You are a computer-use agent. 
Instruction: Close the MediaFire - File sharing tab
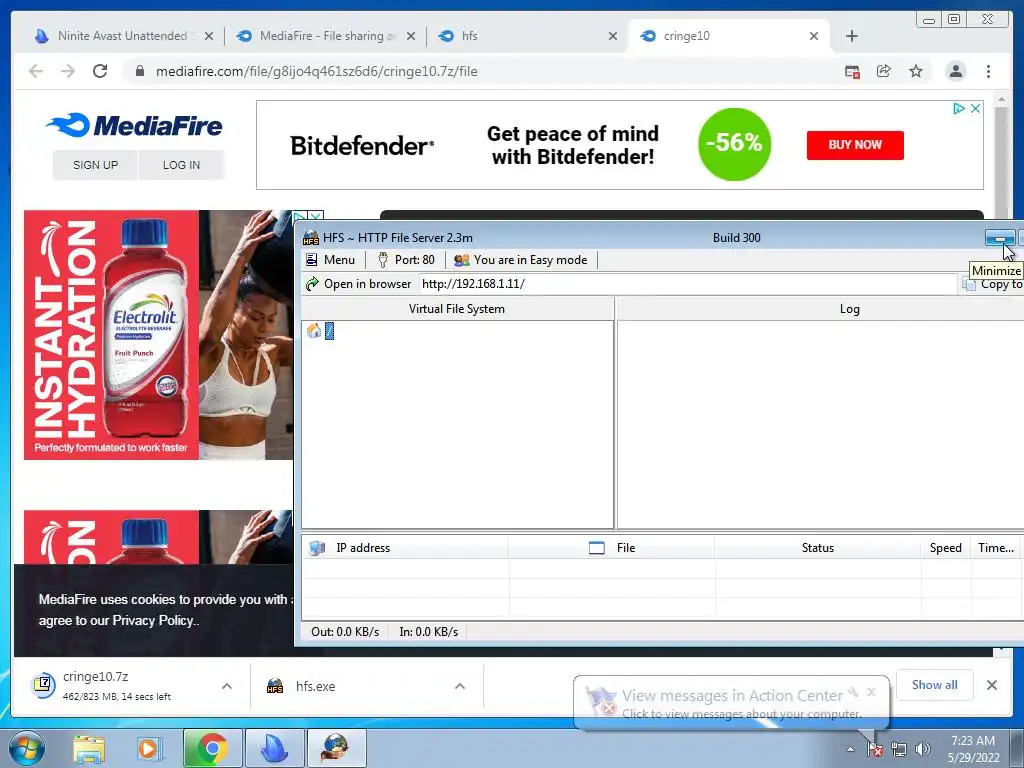[411, 37]
